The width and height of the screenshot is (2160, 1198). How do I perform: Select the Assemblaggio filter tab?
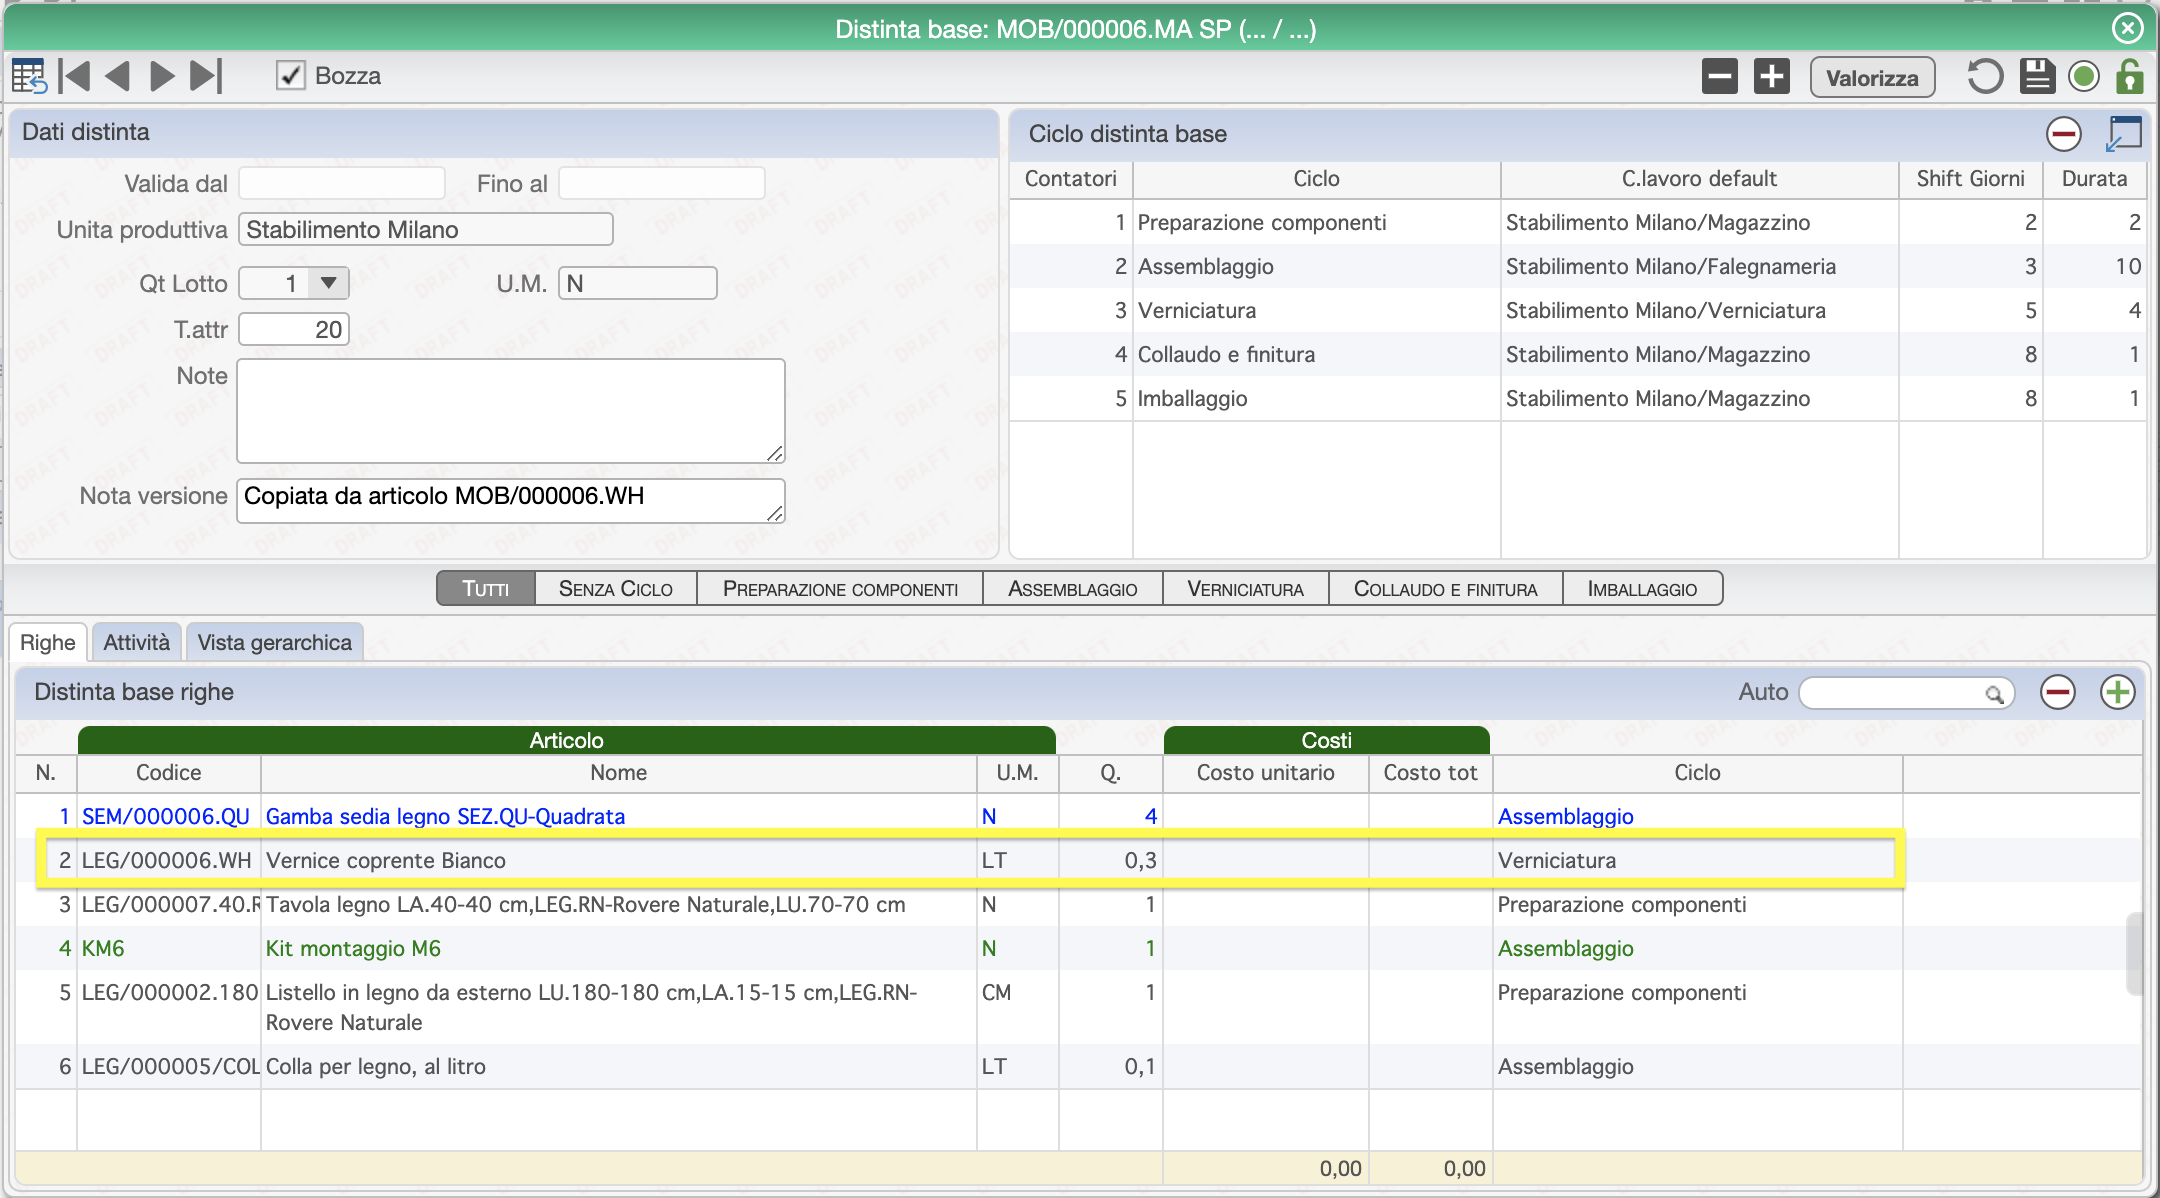pyautogui.click(x=1073, y=589)
